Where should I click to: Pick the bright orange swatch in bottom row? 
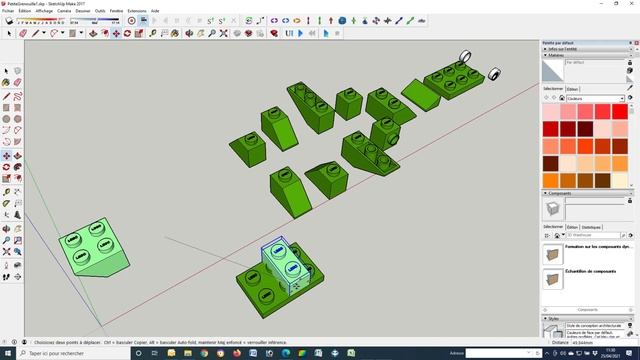[551, 180]
